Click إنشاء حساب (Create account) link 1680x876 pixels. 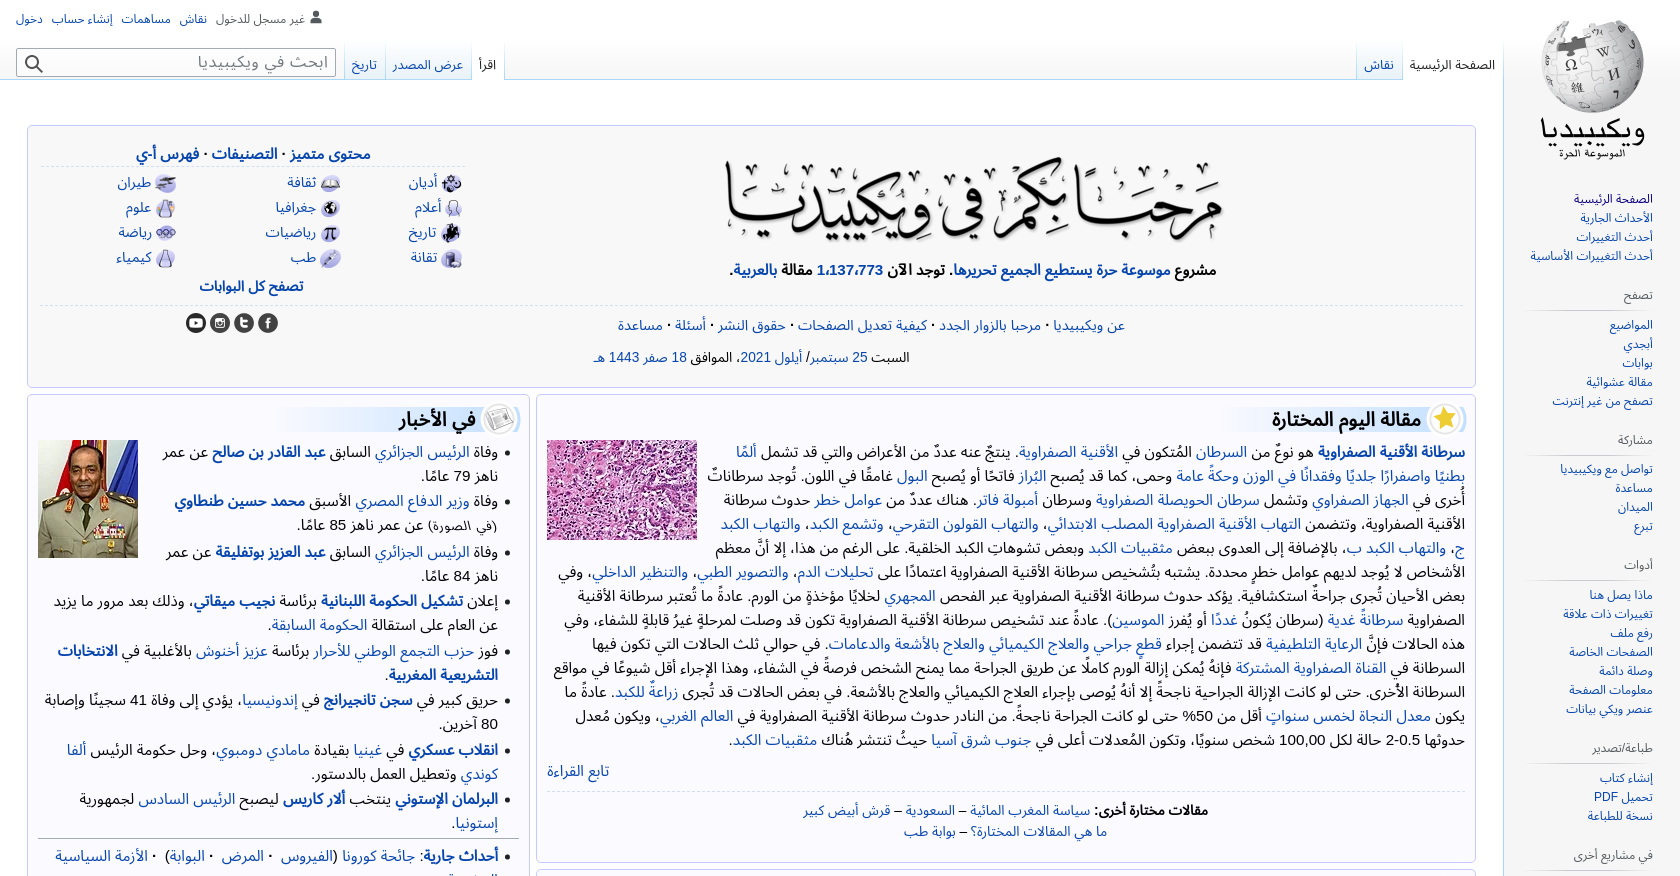click(x=82, y=19)
